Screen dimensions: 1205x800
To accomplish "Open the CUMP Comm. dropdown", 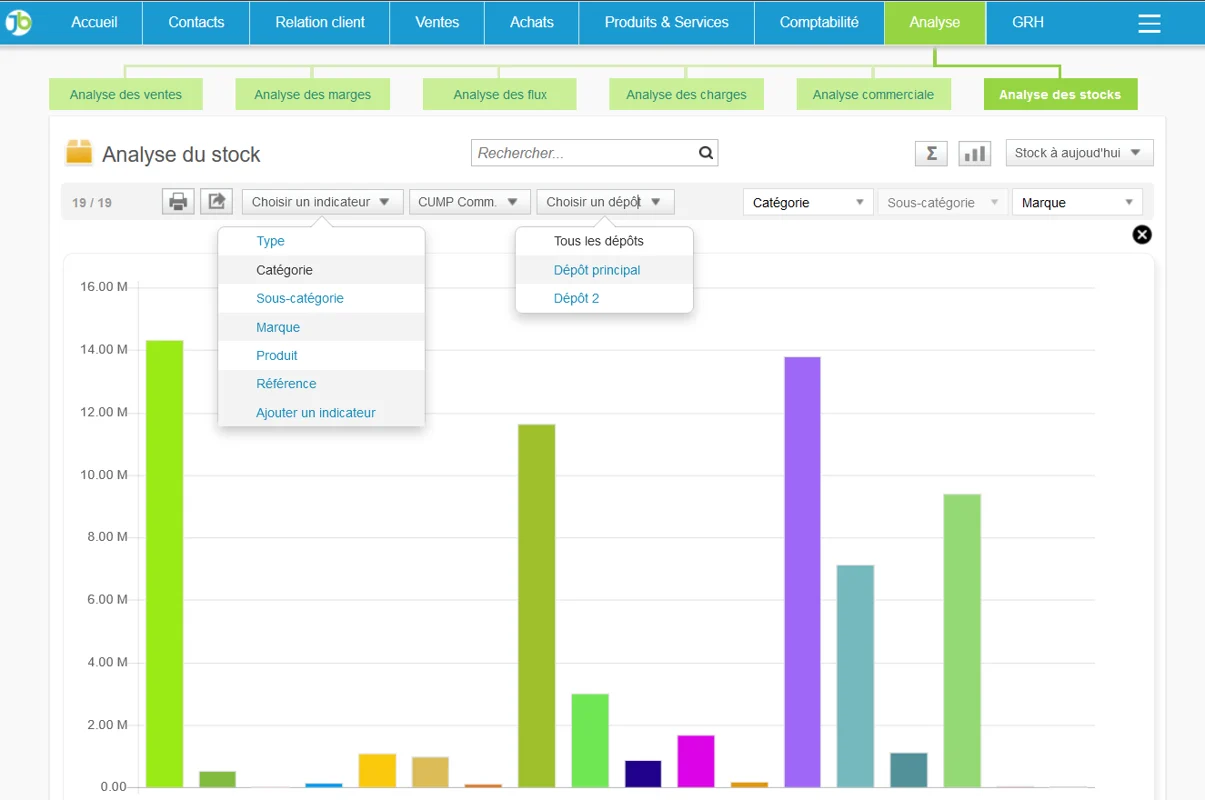I will pyautogui.click(x=470, y=200).
